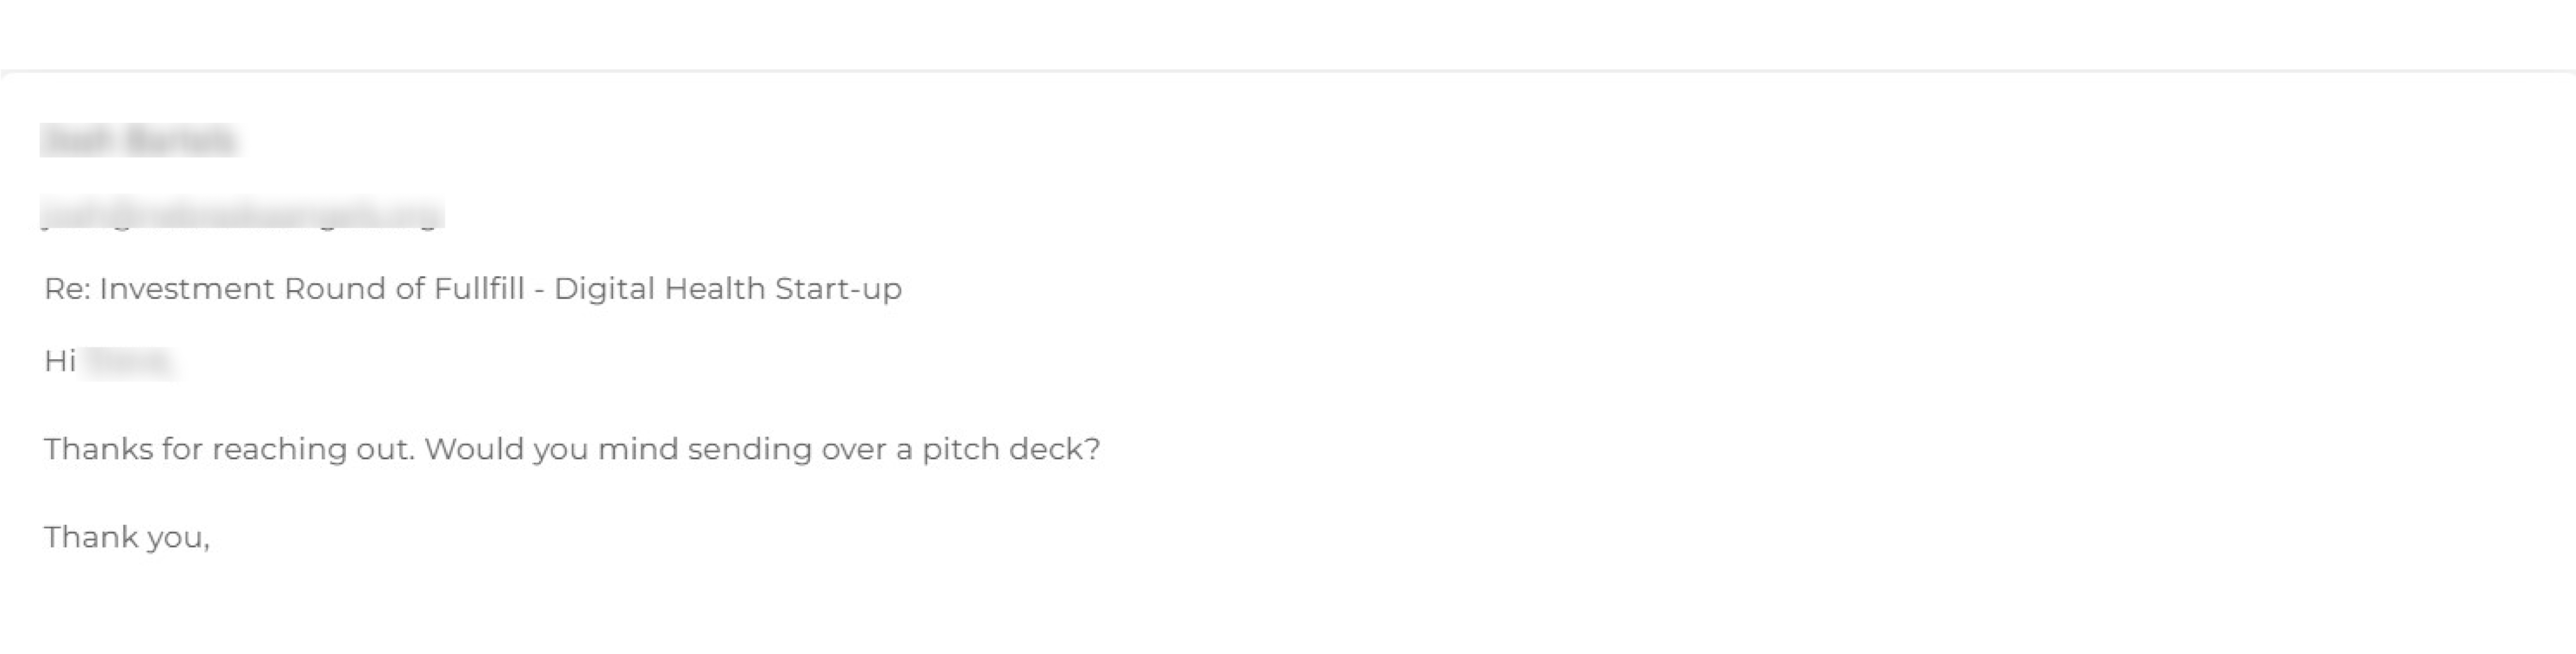
Task: Click "pitch deck?" in the message body
Action: [x=1010, y=449]
